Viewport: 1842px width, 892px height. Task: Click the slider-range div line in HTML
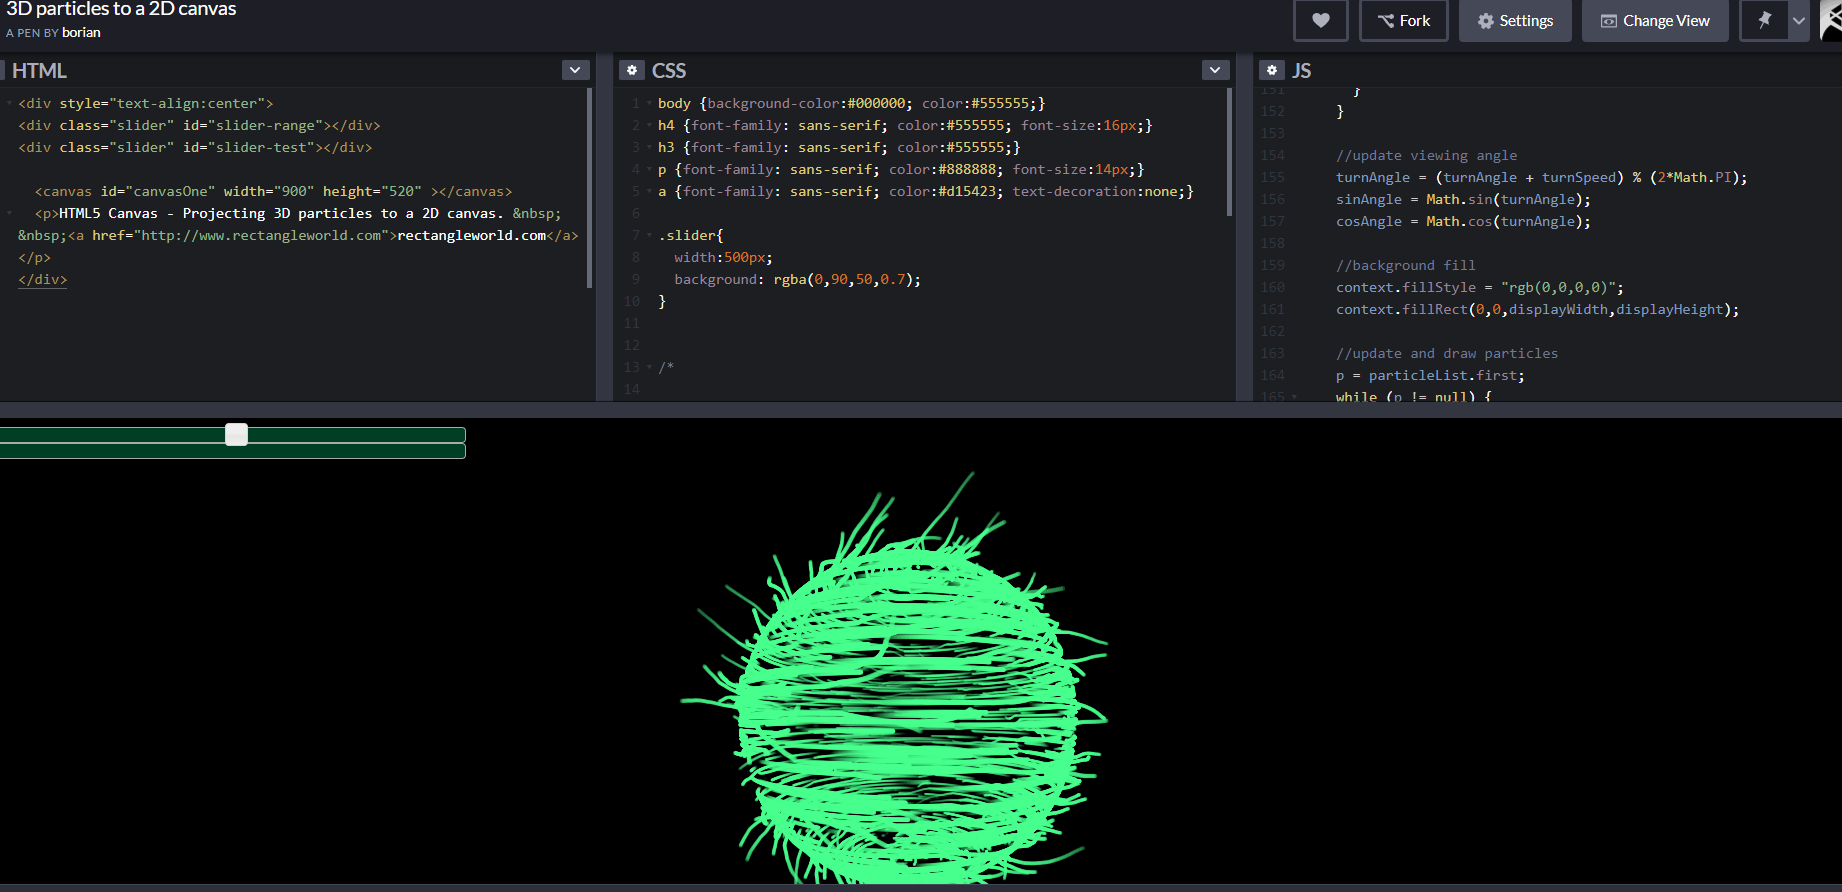pyautogui.click(x=199, y=125)
